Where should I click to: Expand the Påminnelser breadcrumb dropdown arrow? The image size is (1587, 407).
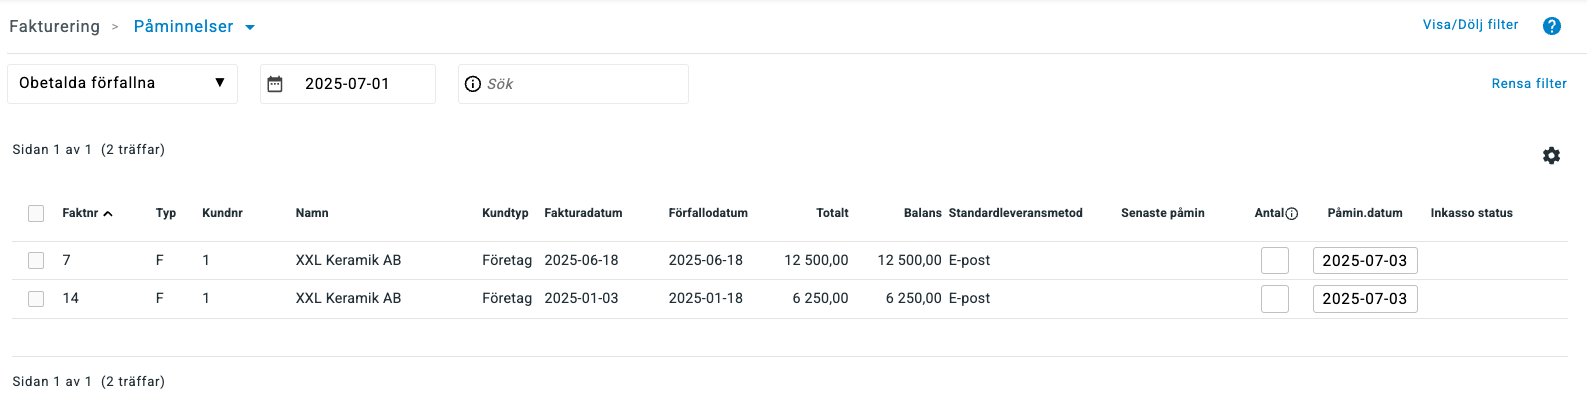[250, 27]
